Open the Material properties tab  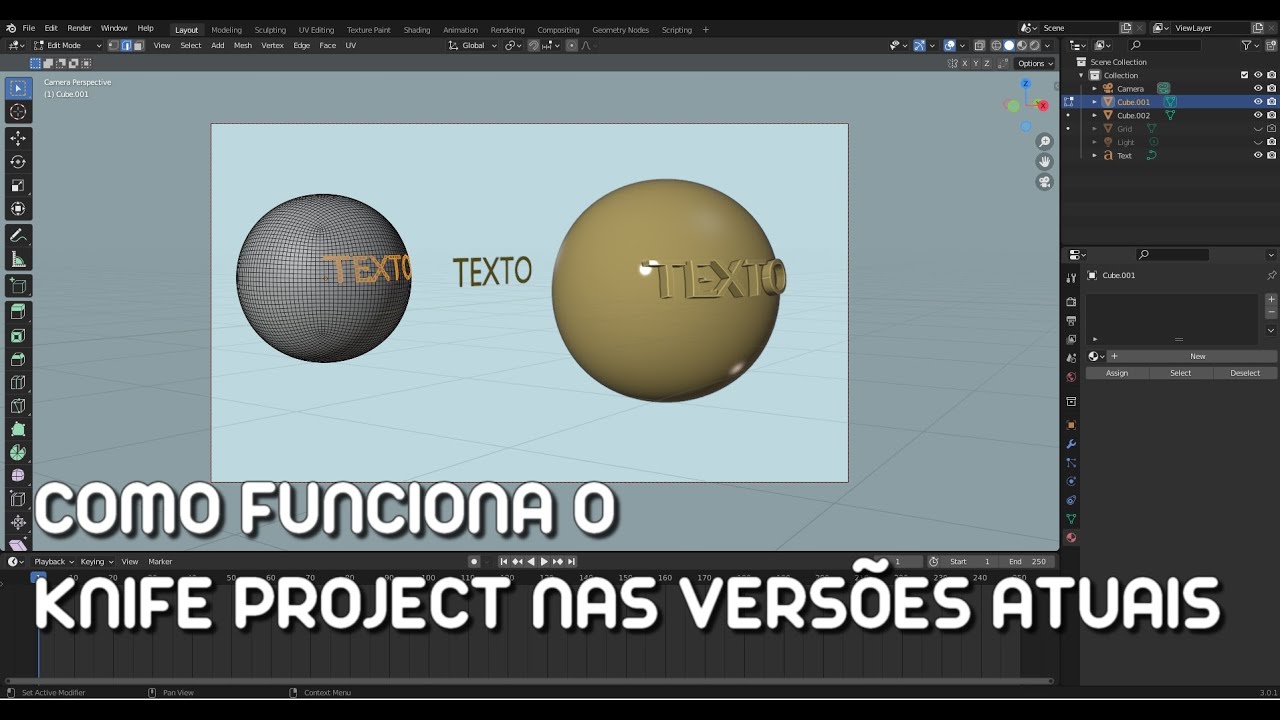tap(1071, 538)
